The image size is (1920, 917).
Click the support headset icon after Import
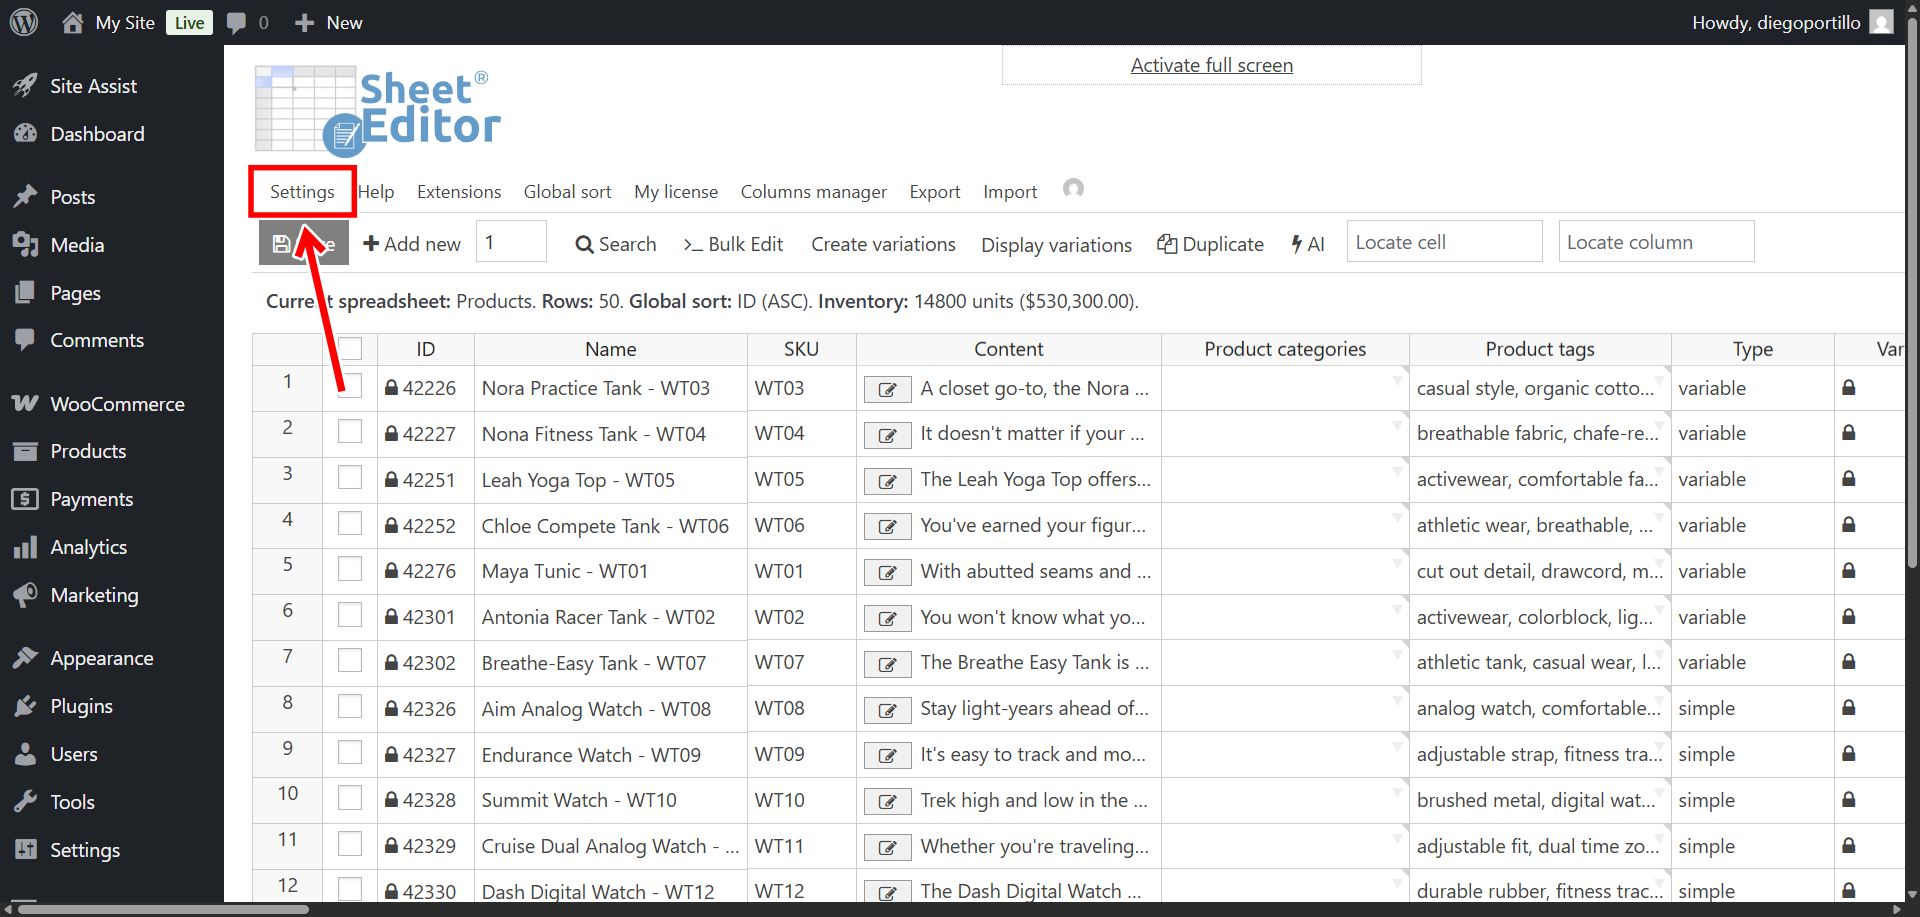pyautogui.click(x=1073, y=189)
